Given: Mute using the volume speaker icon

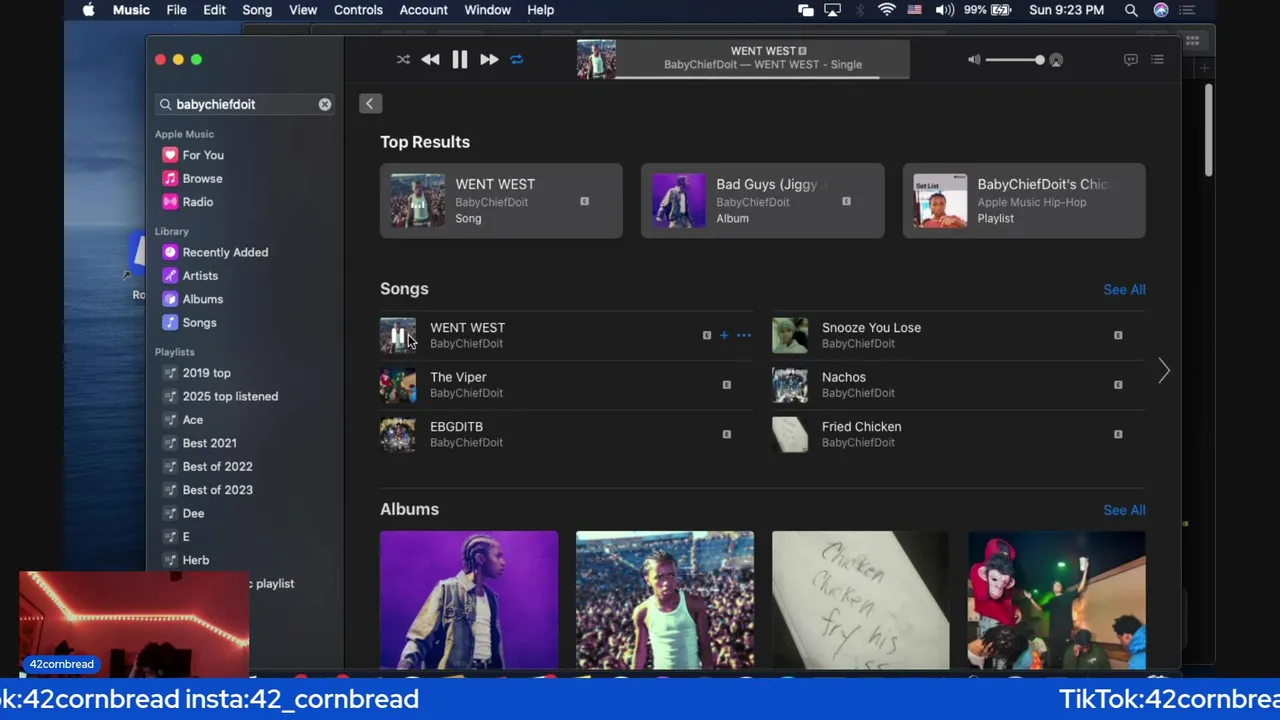Looking at the screenshot, I should pyautogui.click(x=974, y=60).
